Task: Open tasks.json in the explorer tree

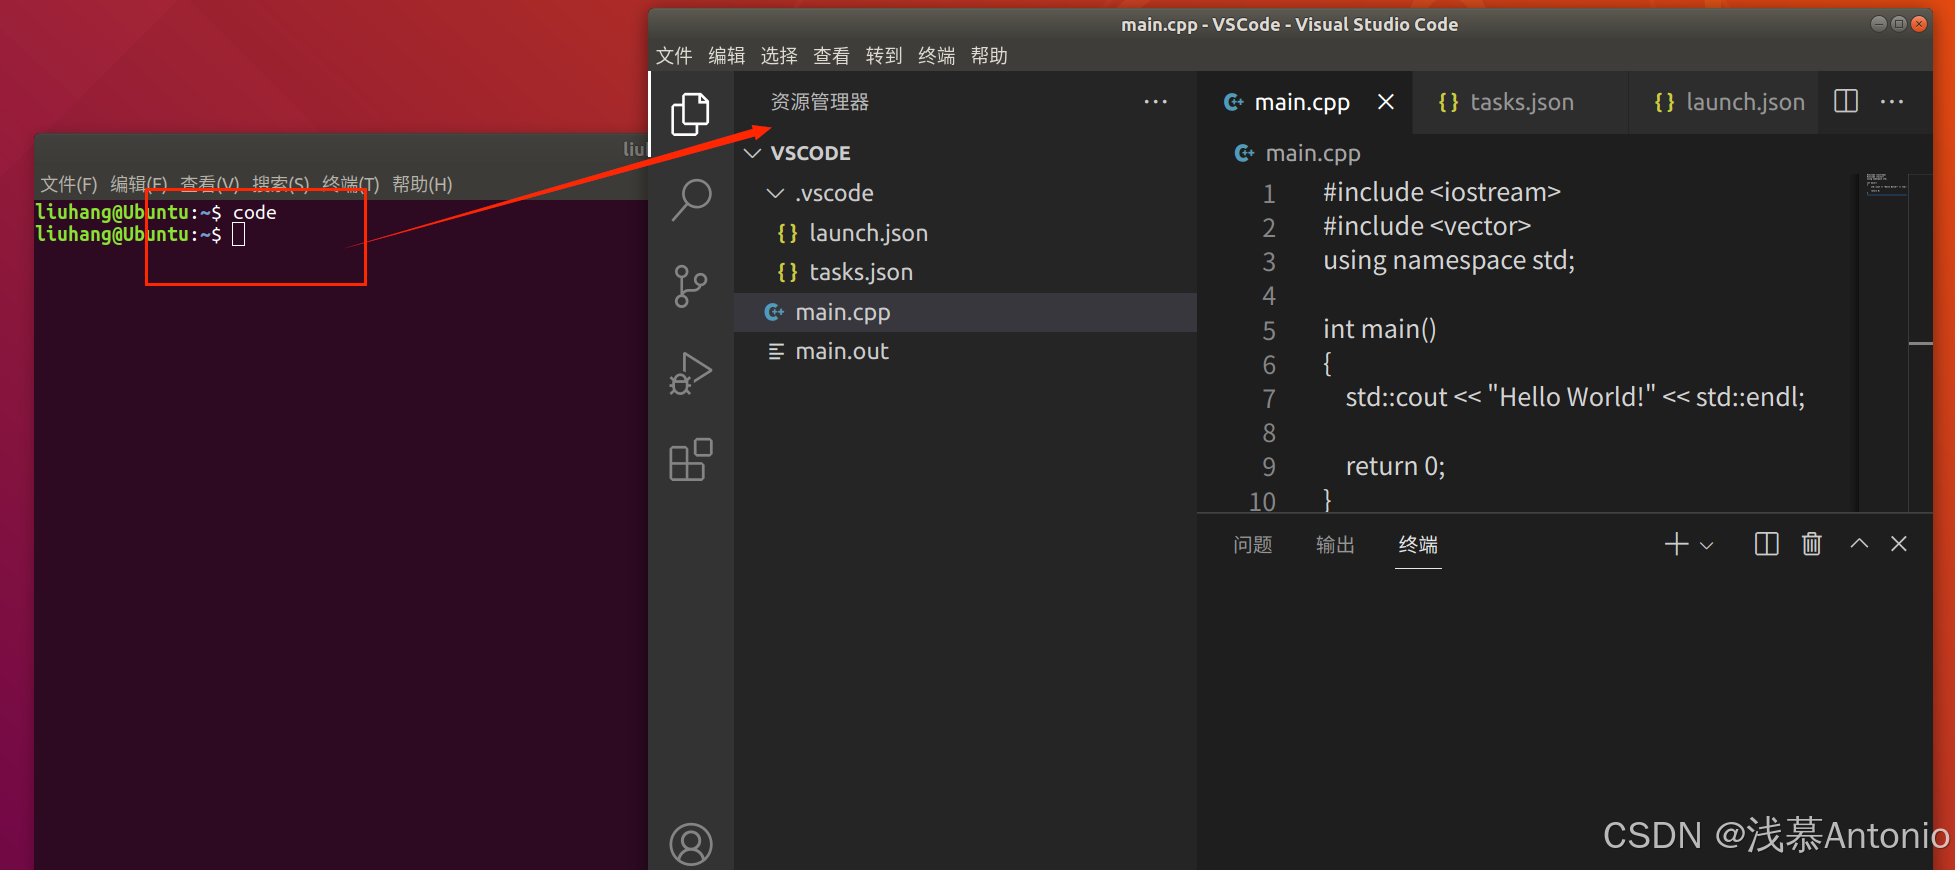Action: 965,272
